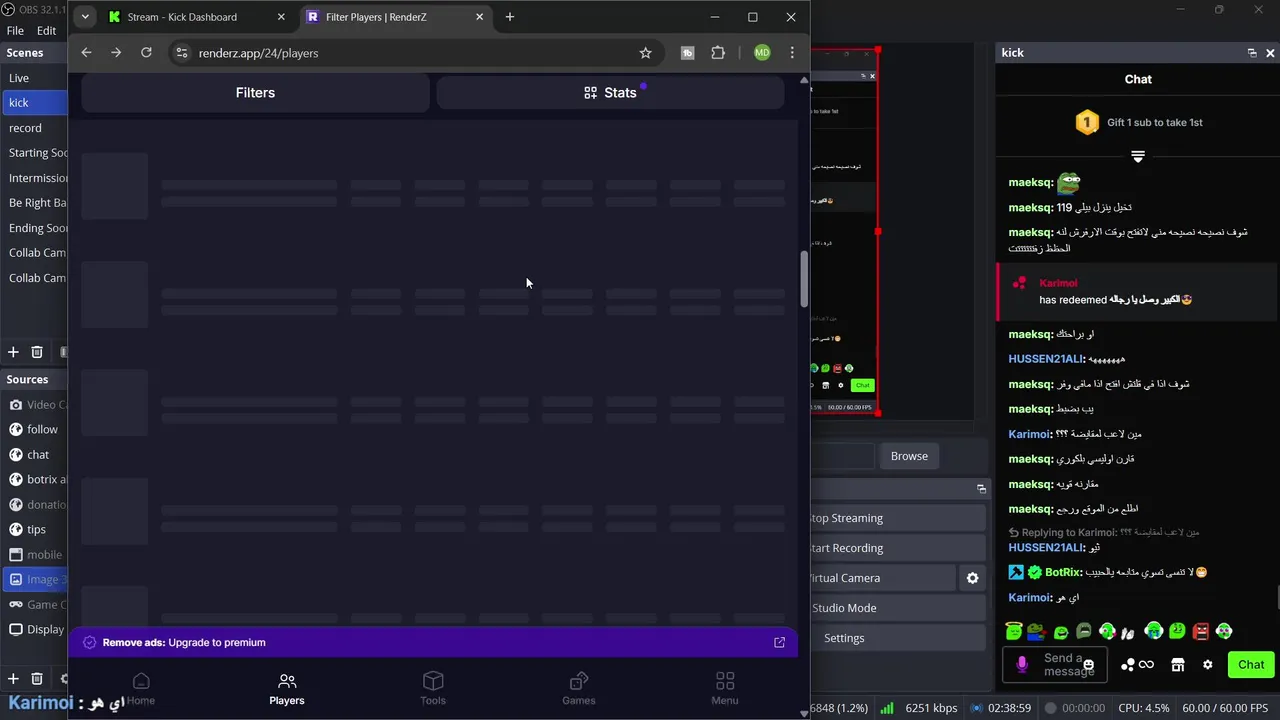Image resolution: width=1280 pixels, height=720 pixels.
Task: Select the mobile source in OBS
Action: point(34,554)
